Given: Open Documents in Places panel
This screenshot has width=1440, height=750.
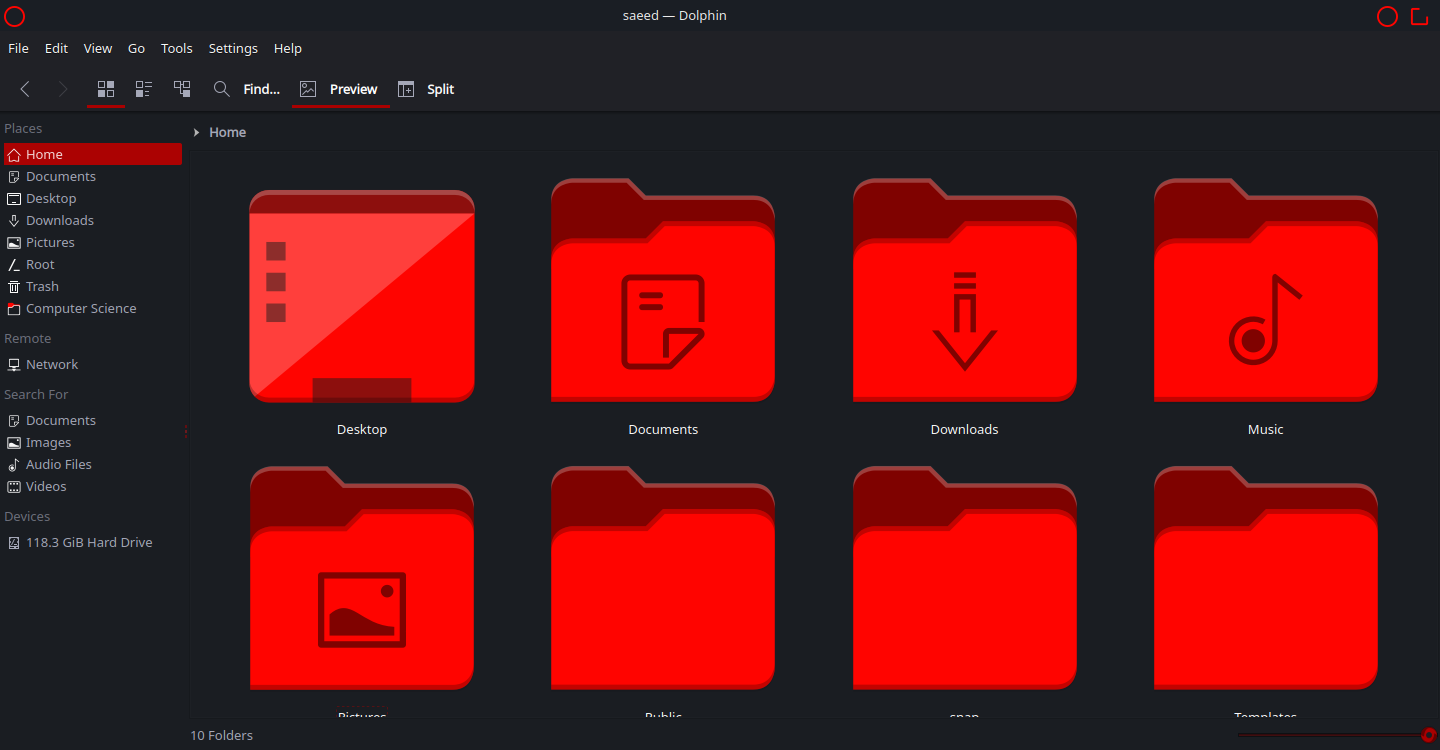Looking at the screenshot, I should pos(93,176).
